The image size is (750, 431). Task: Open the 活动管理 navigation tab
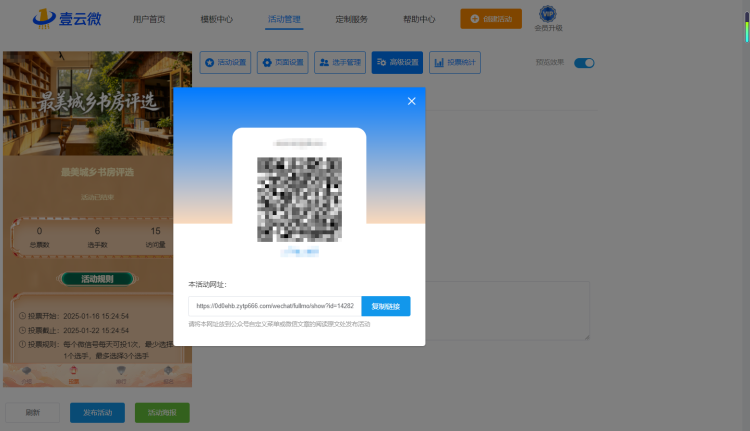284,19
